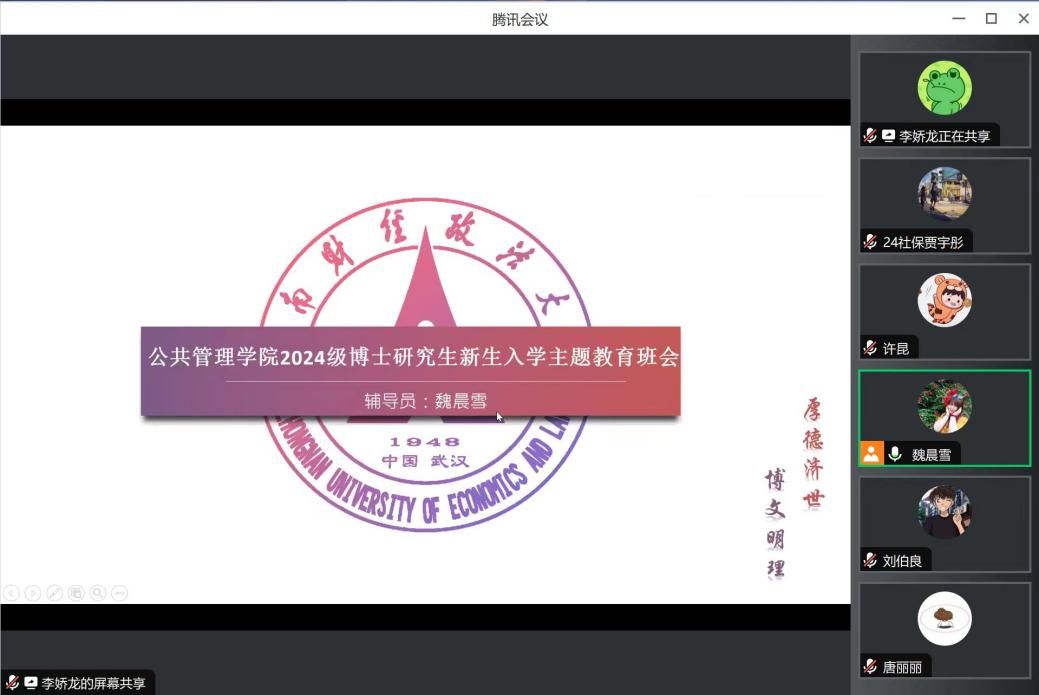This screenshot has width=1039, height=695.
Task: Click the 中国 武汉 text on the seal
Action: pyautogui.click(x=425, y=460)
